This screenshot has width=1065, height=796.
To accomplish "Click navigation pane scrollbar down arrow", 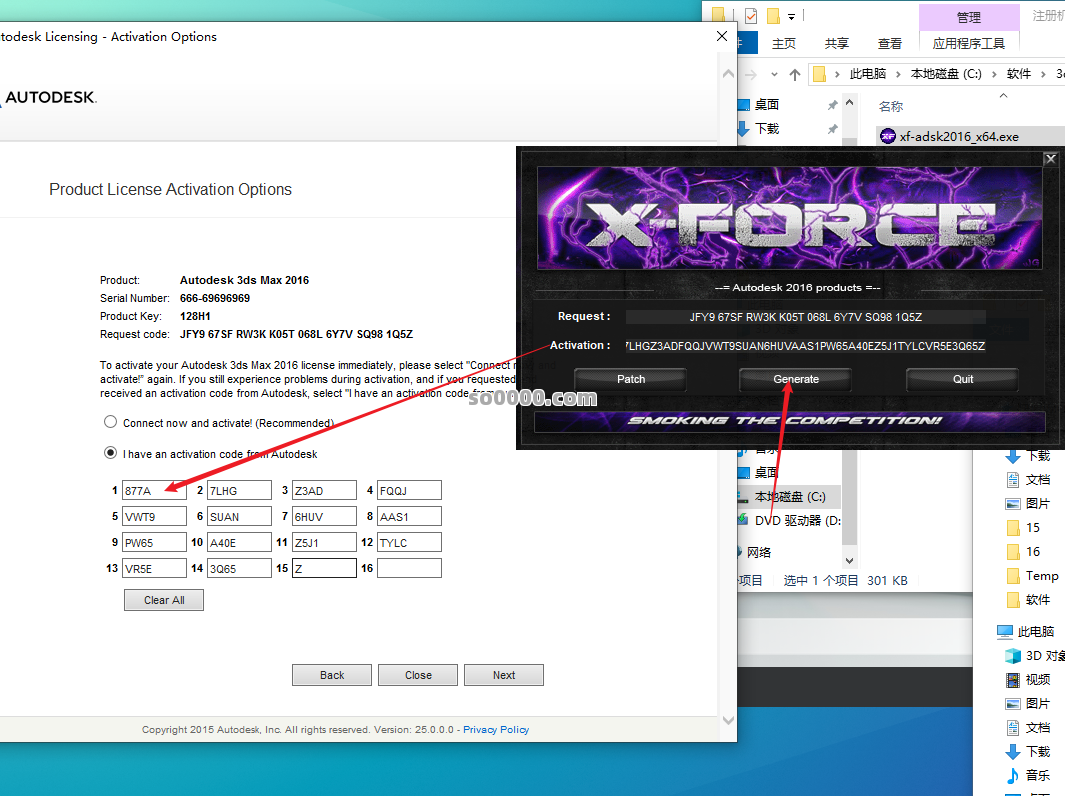I will tap(850, 561).
